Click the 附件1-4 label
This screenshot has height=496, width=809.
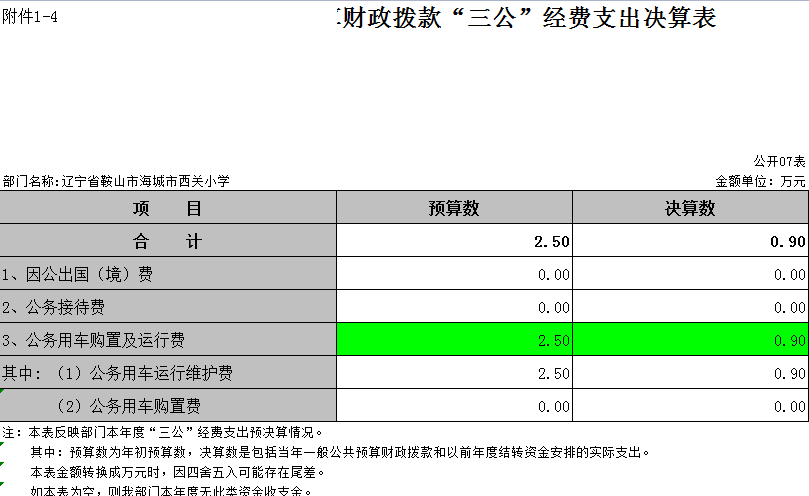click(x=30, y=17)
